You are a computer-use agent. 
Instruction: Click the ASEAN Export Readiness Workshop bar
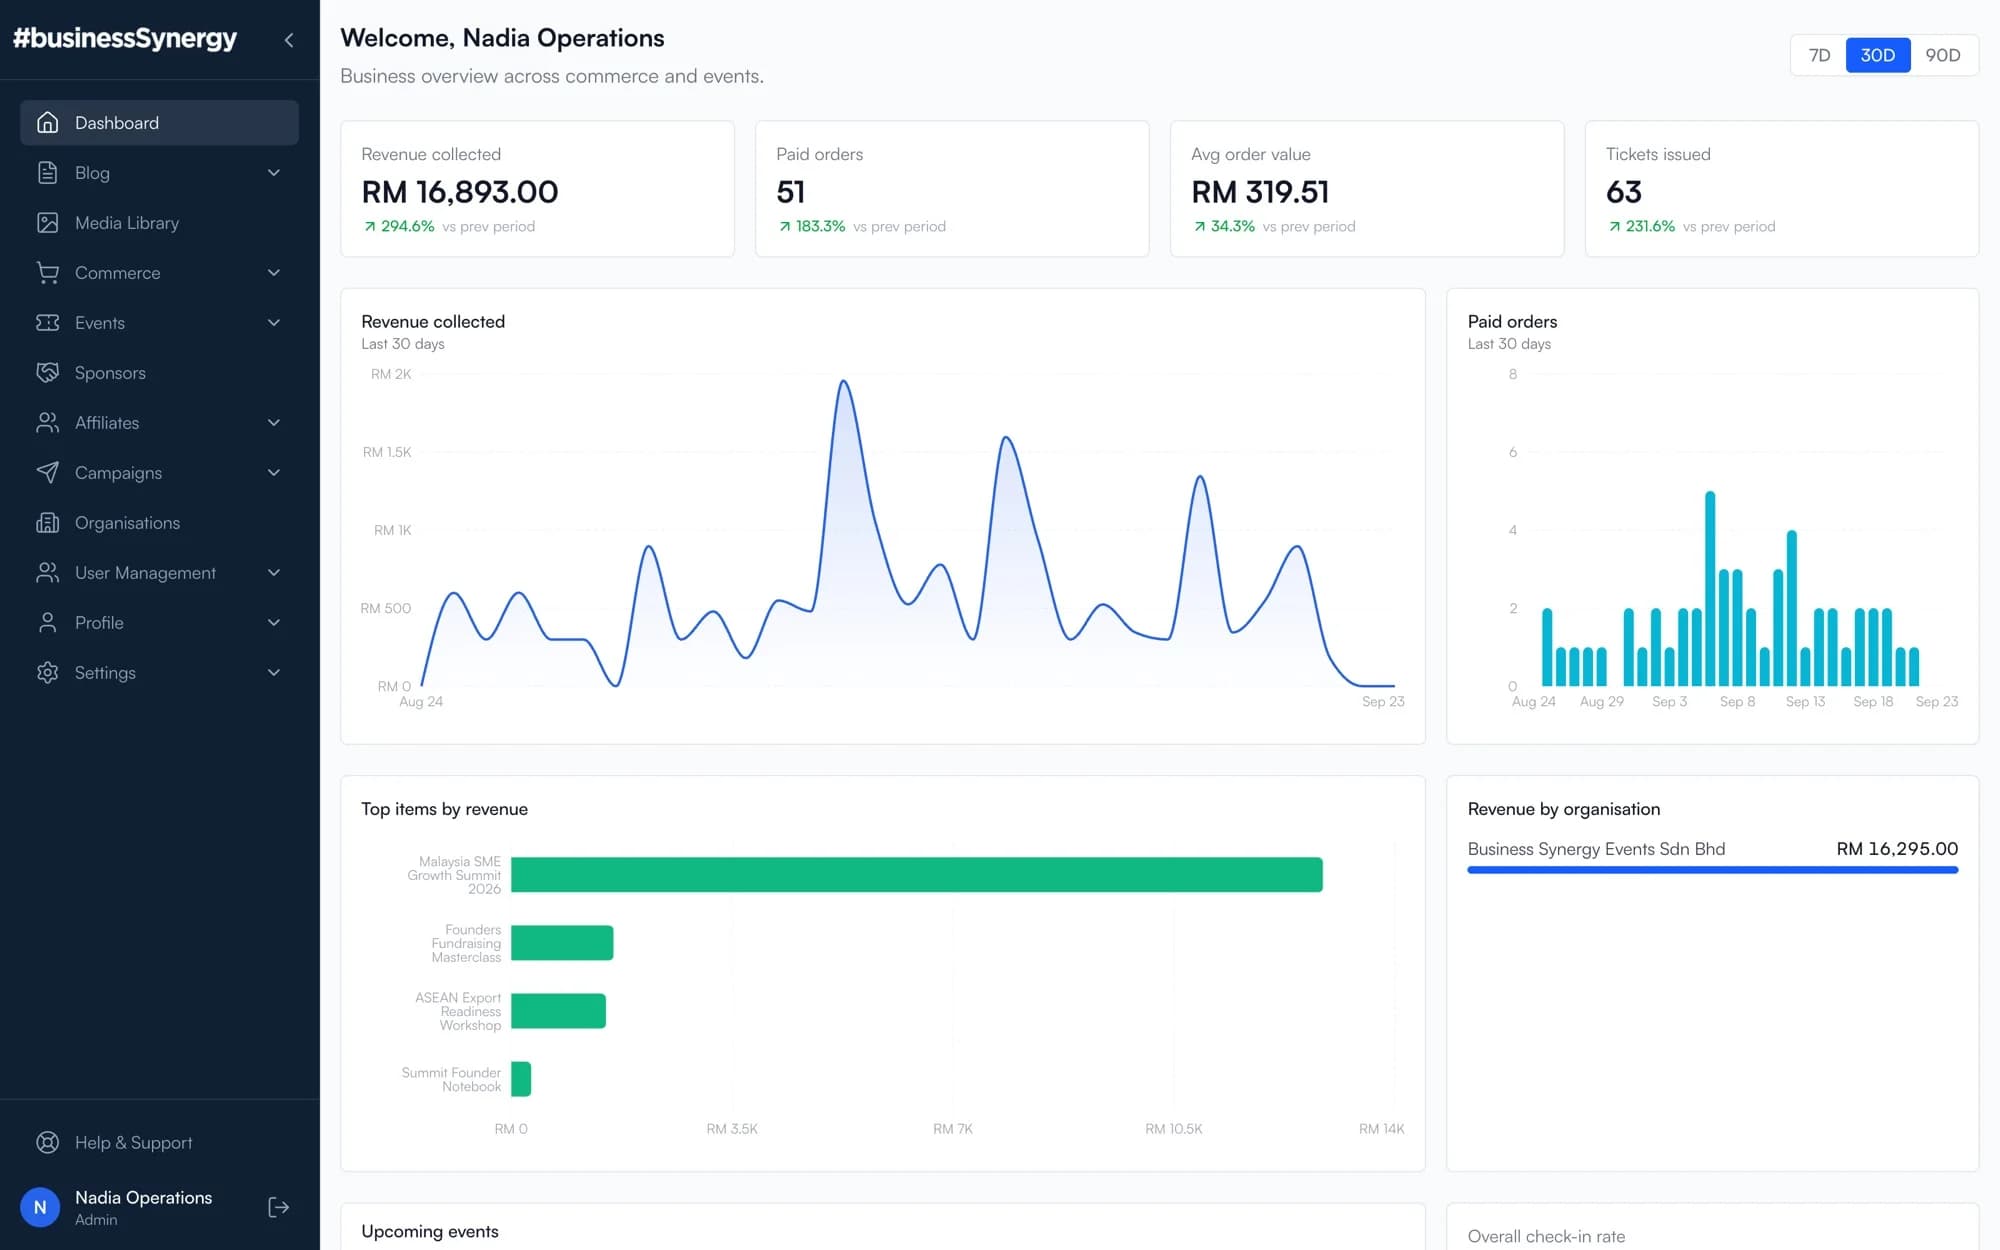[x=558, y=1011]
